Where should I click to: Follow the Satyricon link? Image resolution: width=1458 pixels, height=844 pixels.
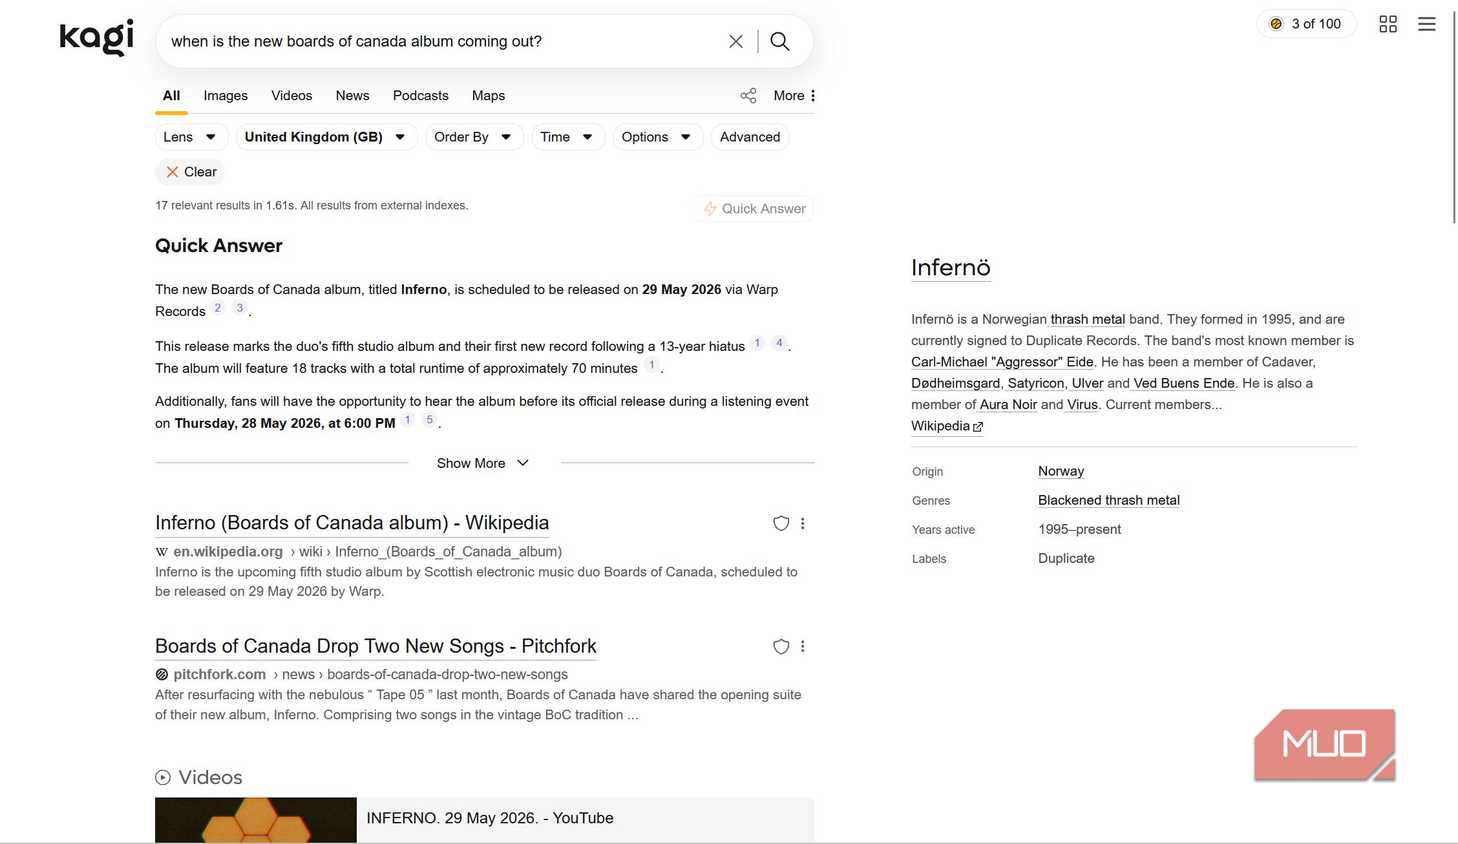(x=1036, y=383)
